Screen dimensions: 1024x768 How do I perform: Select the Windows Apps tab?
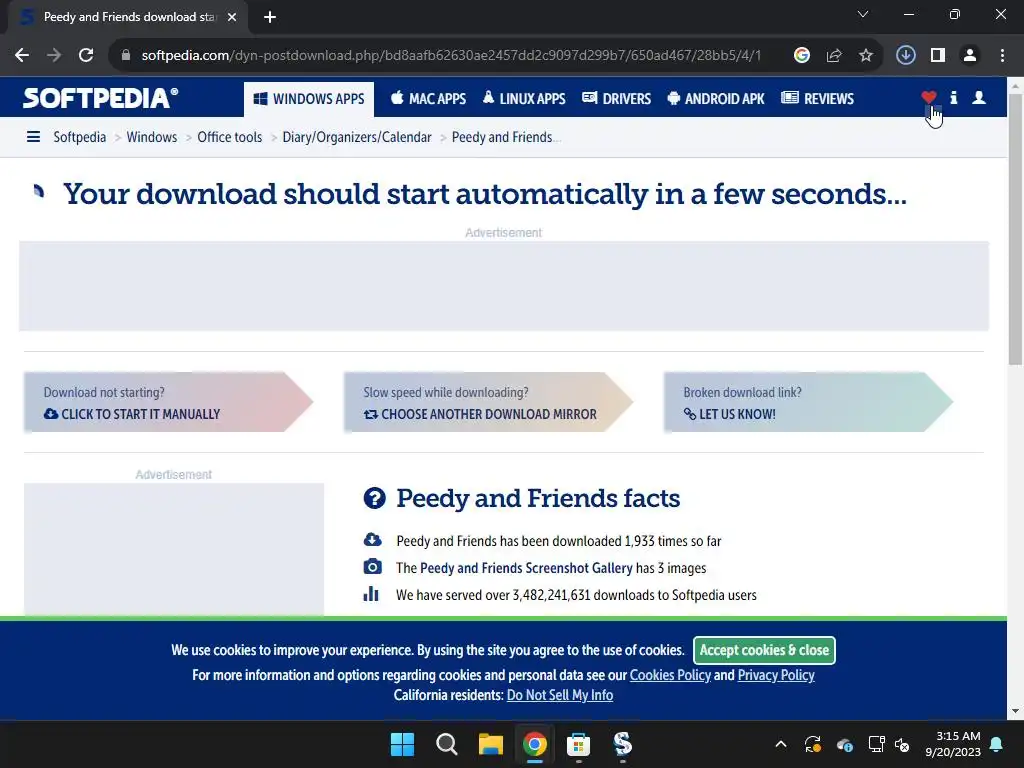(x=309, y=99)
